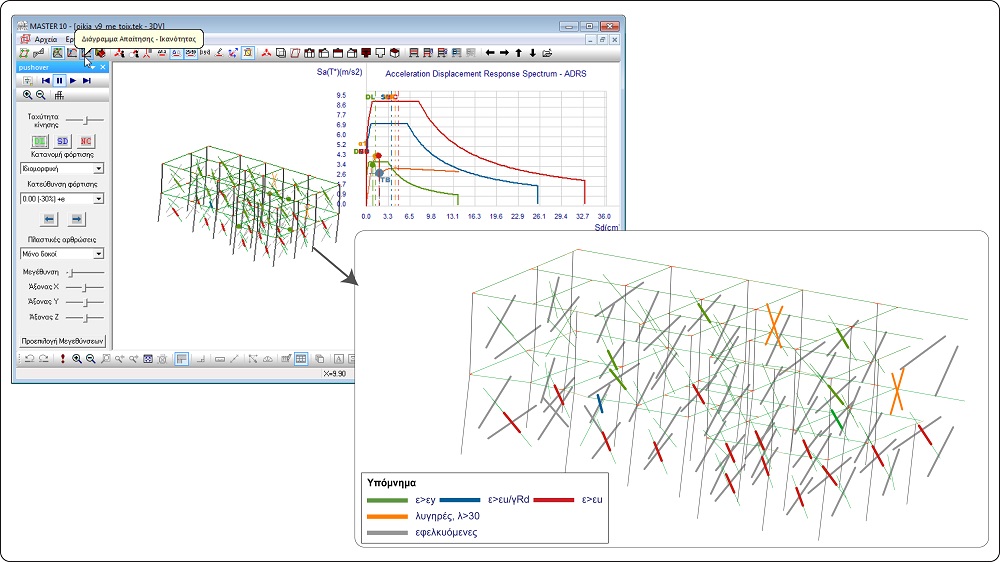Close the pushover side panel
This screenshot has height=562, width=1000.
[102, 67]
